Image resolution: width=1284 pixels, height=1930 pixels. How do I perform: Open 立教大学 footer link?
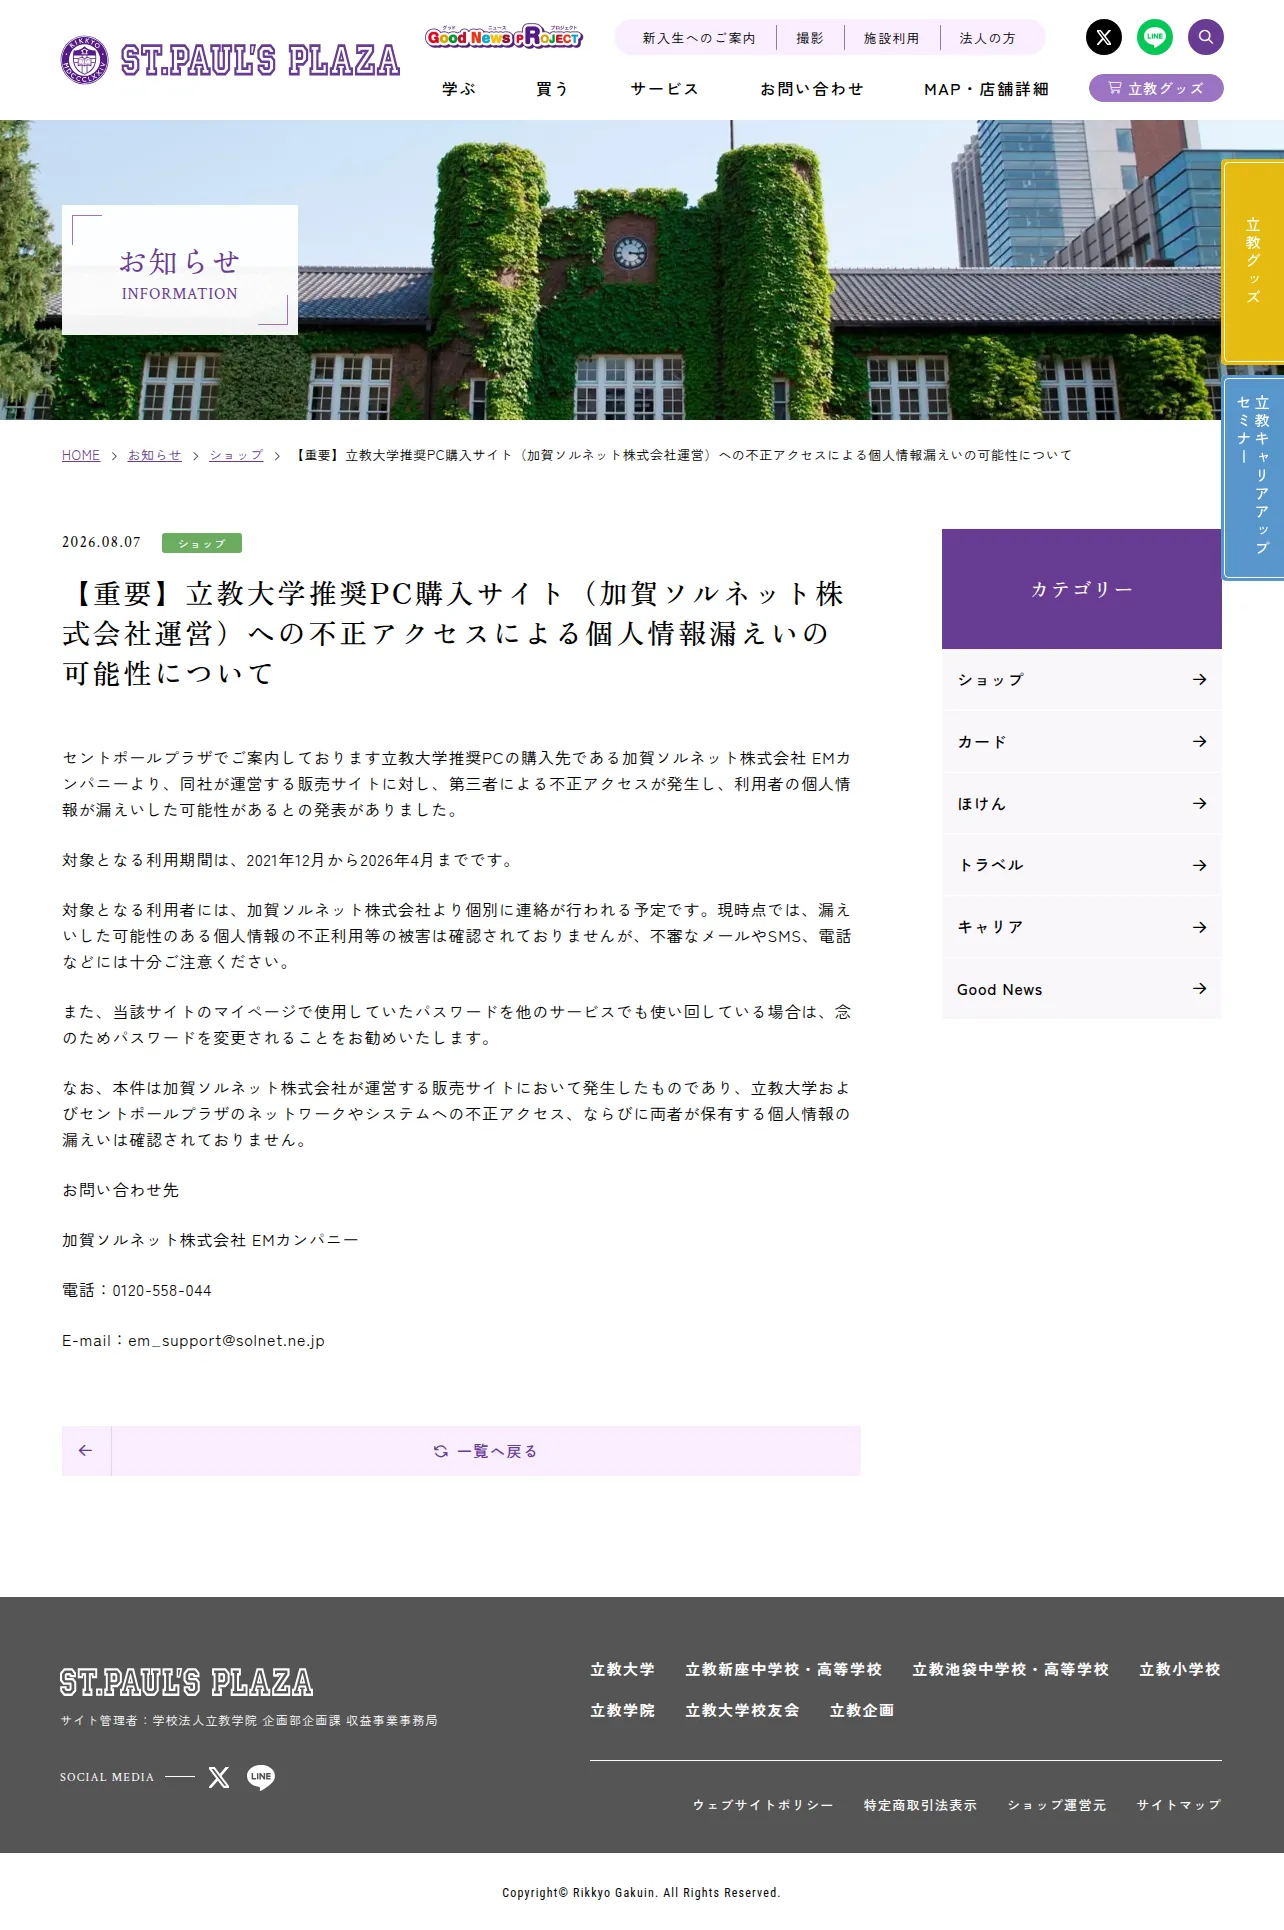(x=622, y=1670)
